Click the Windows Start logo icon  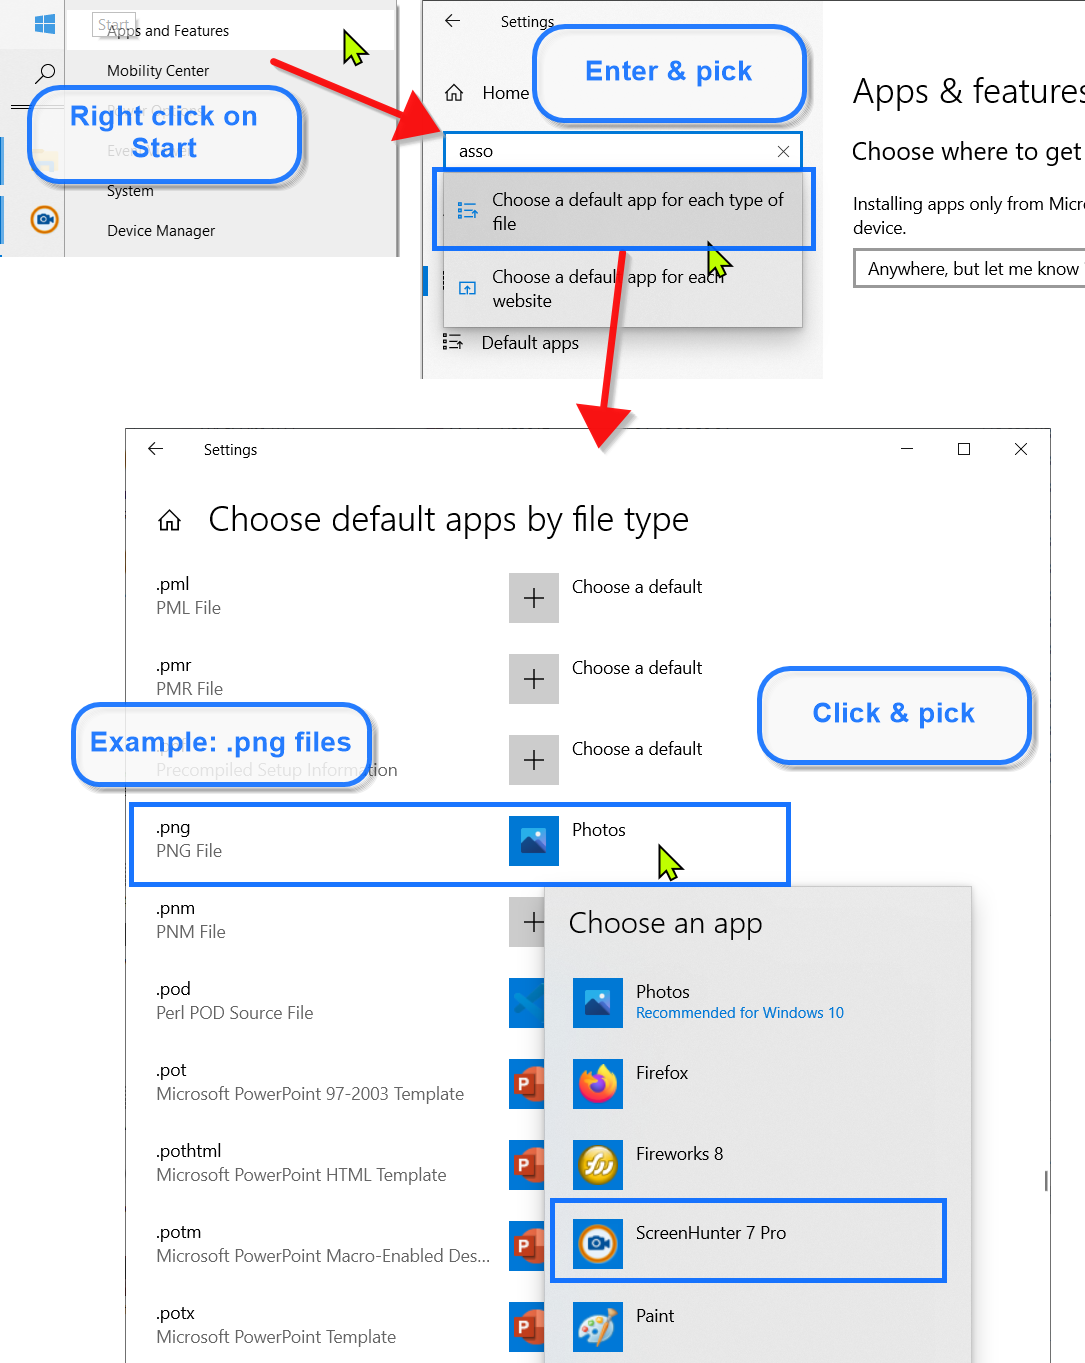[x=45, y=24]
